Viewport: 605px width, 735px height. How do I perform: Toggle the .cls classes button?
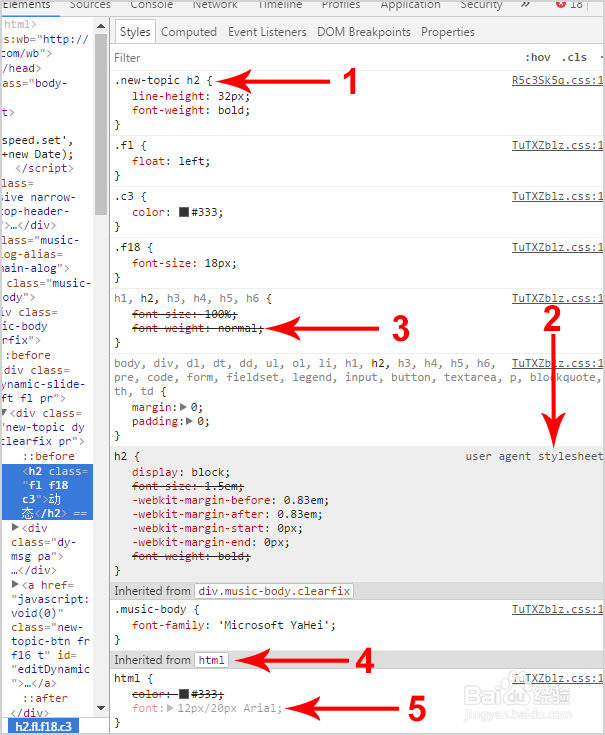(x=574, y=58)
